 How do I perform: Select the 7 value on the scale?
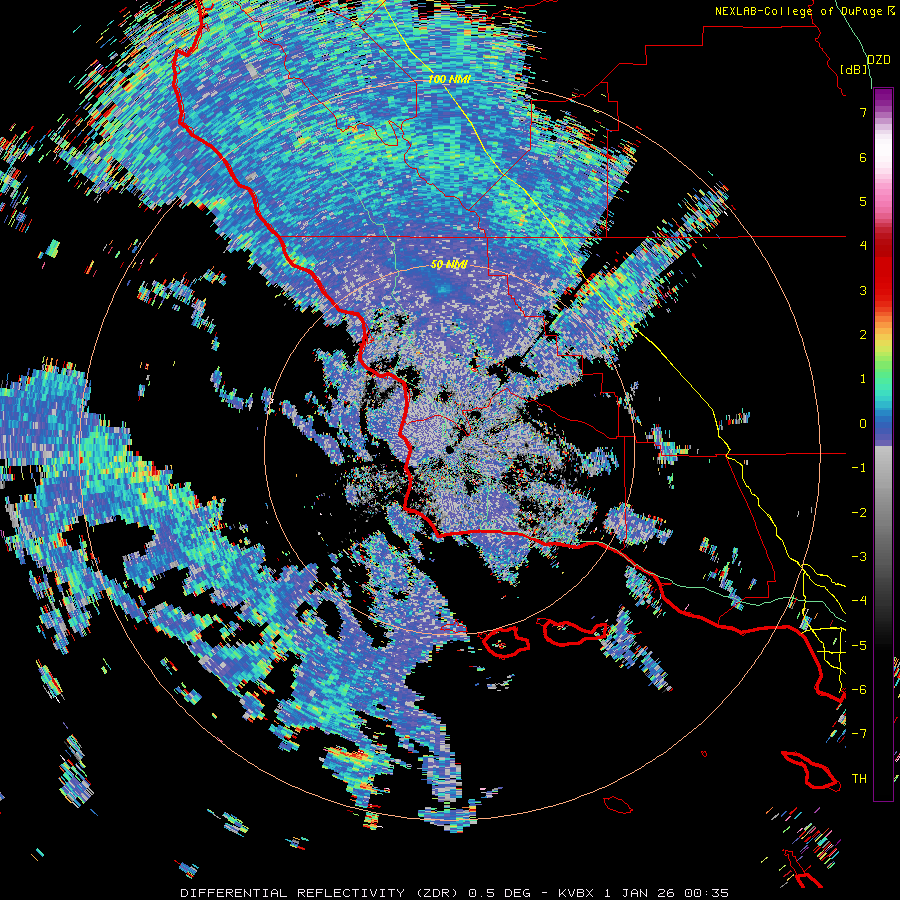pos(863,112)
